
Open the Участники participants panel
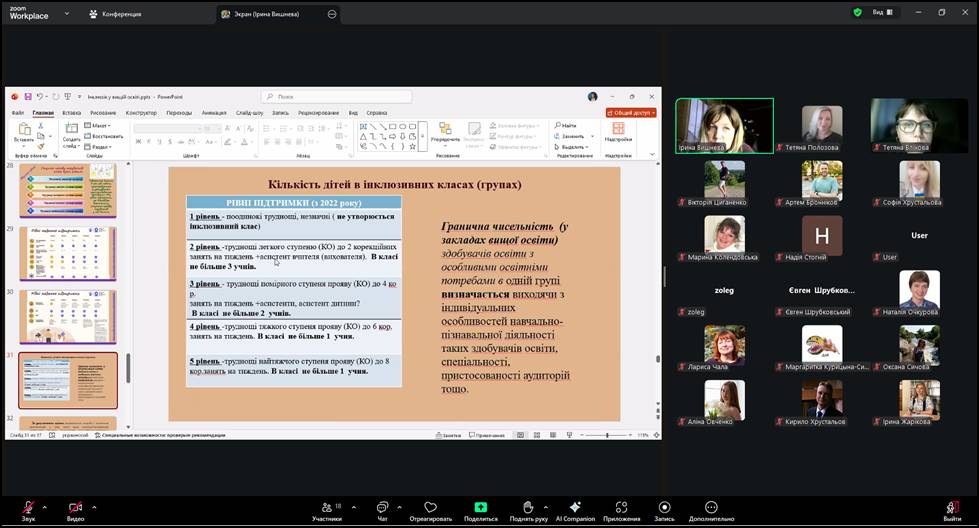[x=326, y=508]
